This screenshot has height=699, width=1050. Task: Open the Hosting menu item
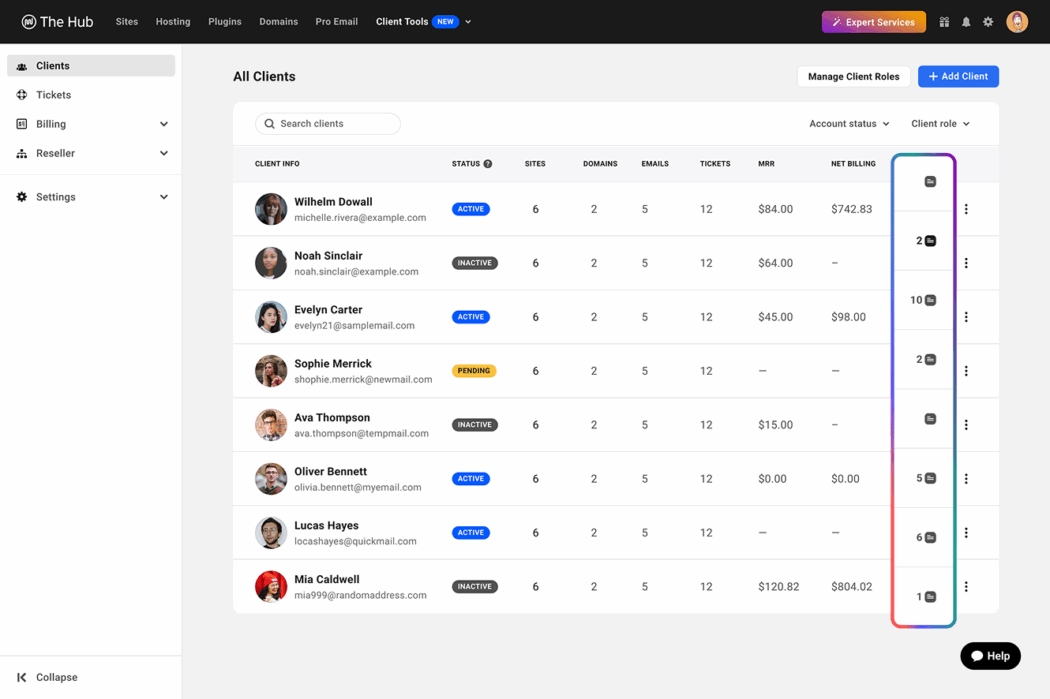click(x=172, y=21)
